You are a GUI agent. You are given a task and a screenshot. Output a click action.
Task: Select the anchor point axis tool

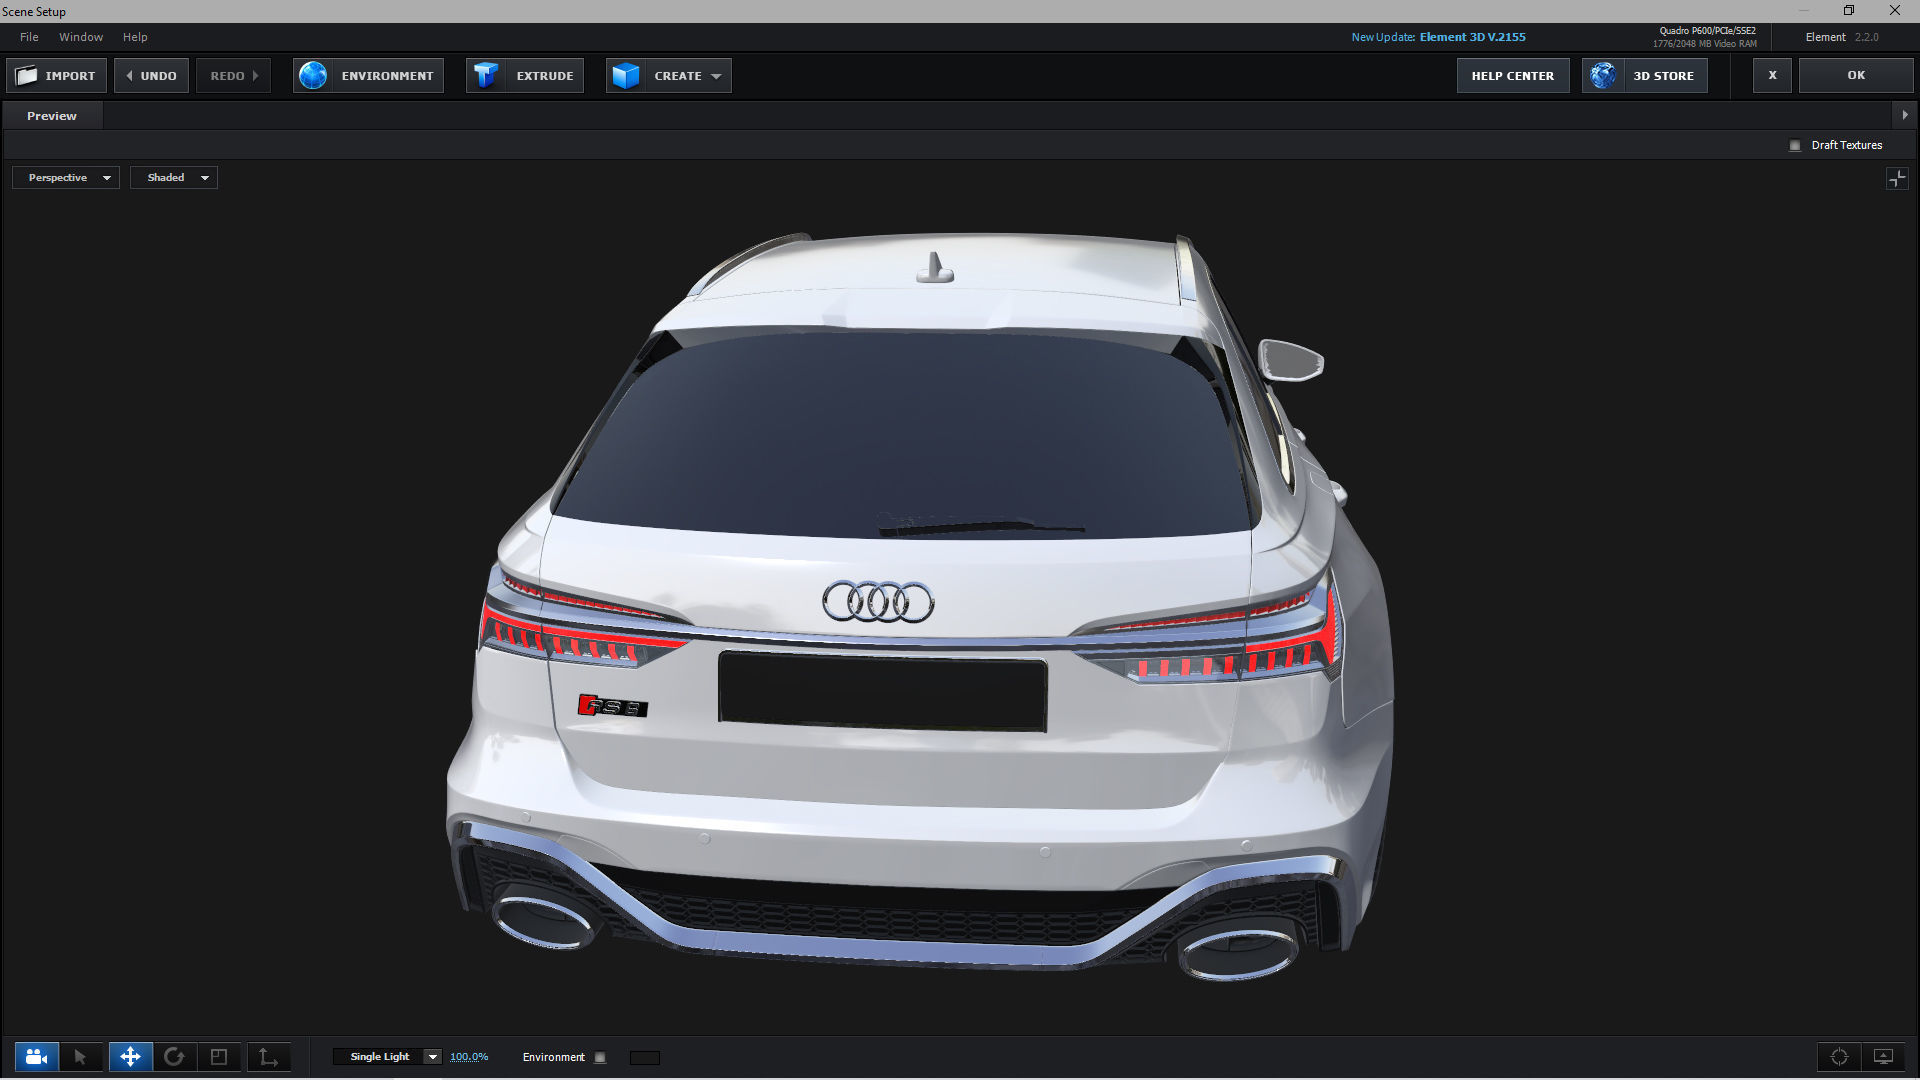[268, 1057]
